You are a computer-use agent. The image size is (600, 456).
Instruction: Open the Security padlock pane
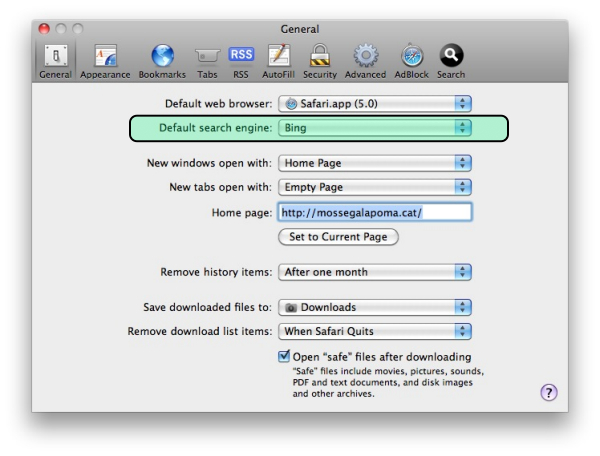[320, 61]
